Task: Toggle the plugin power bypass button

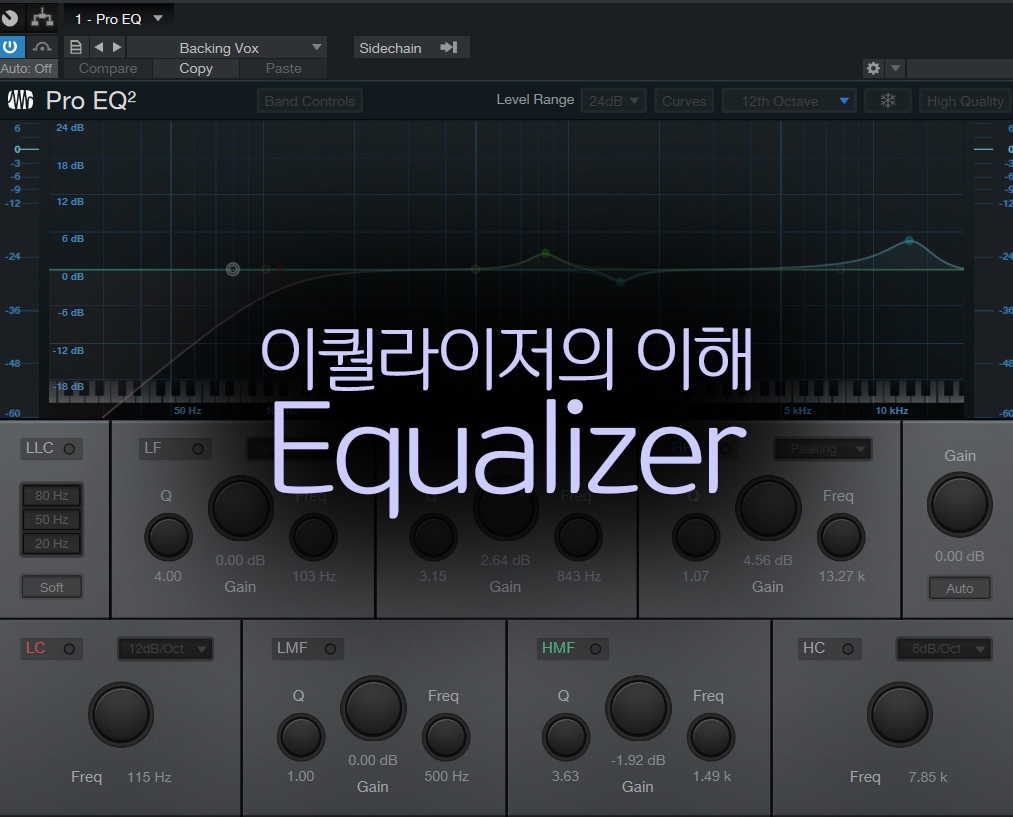Action: coord(11,47)
